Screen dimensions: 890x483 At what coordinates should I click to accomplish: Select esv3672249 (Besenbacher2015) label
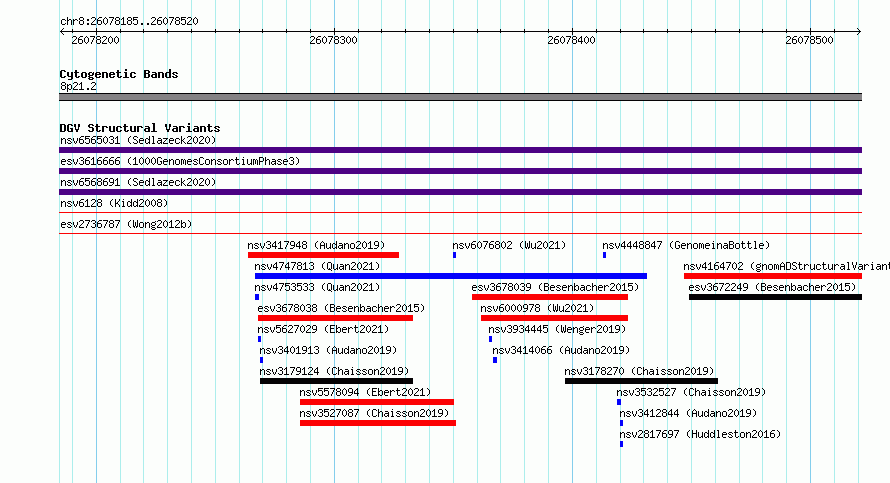[x=773, y=287]
